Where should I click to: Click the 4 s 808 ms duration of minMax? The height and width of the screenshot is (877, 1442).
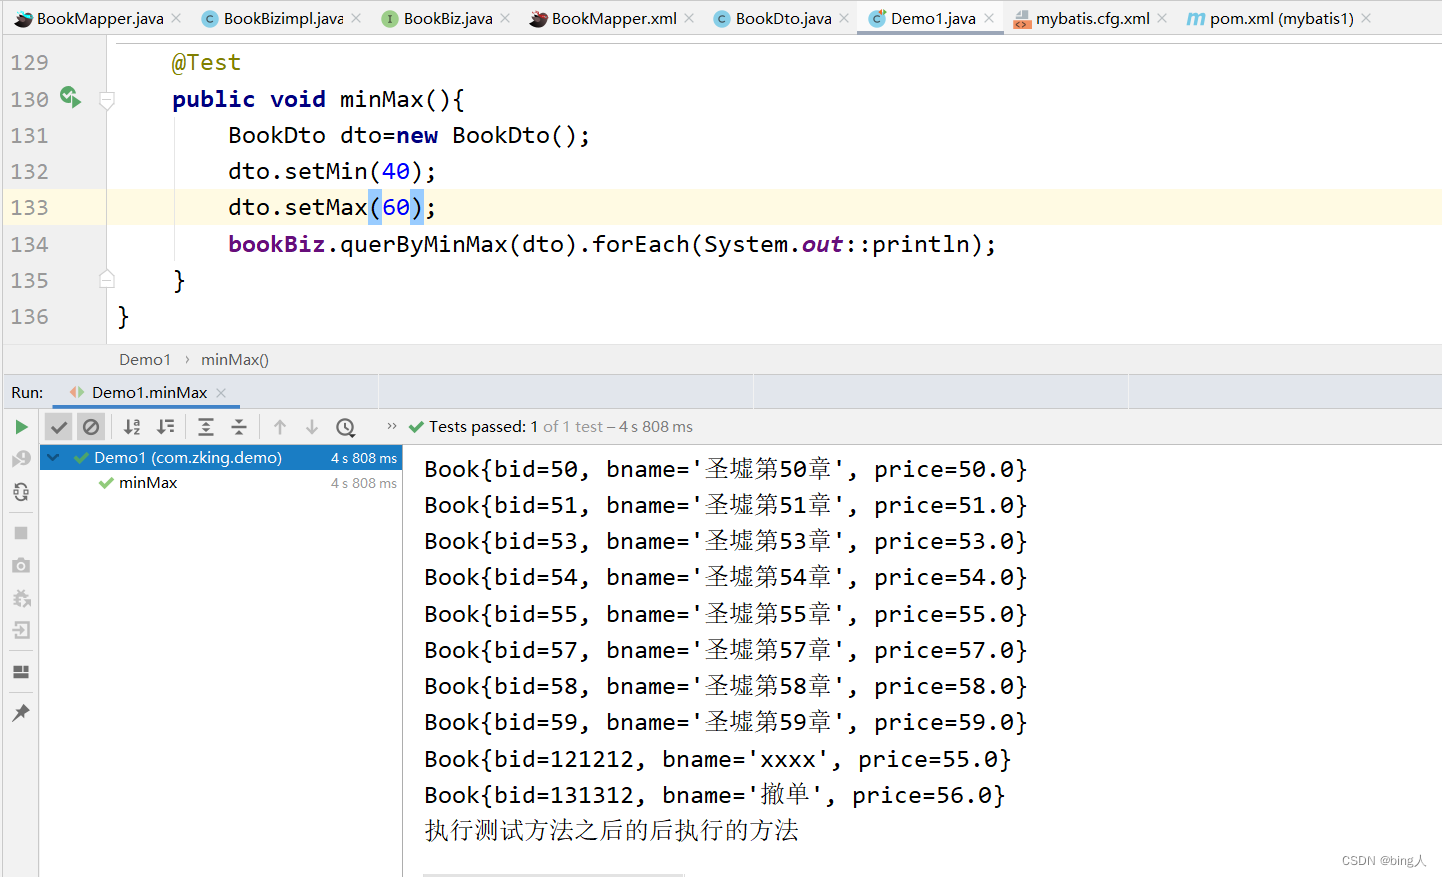[364, 483]
